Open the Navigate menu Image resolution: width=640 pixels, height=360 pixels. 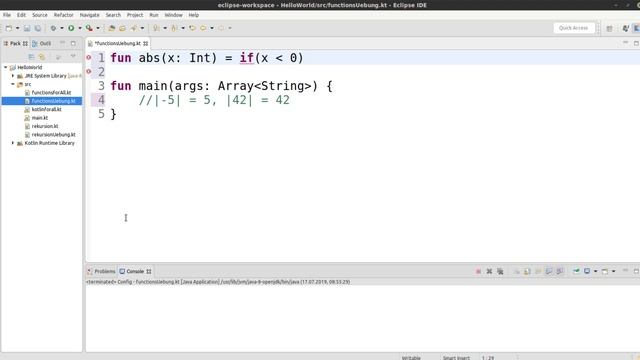pos(89,15)
